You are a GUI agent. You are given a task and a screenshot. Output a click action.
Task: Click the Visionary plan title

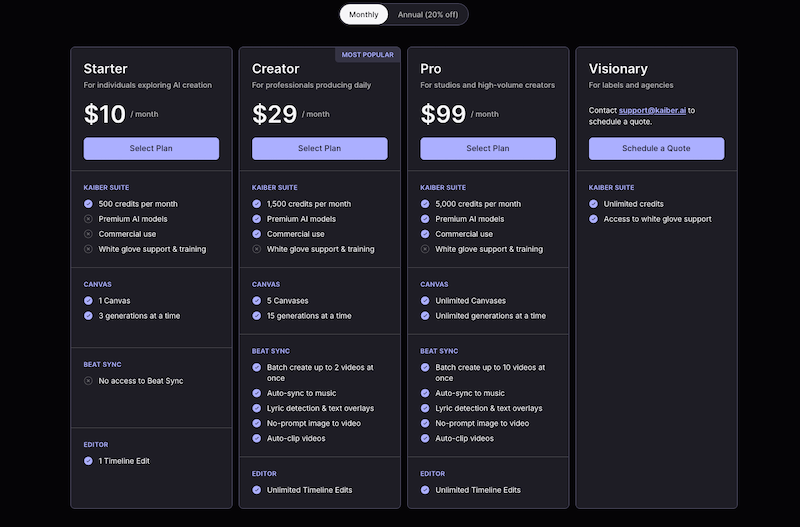[x=618, y=69]
